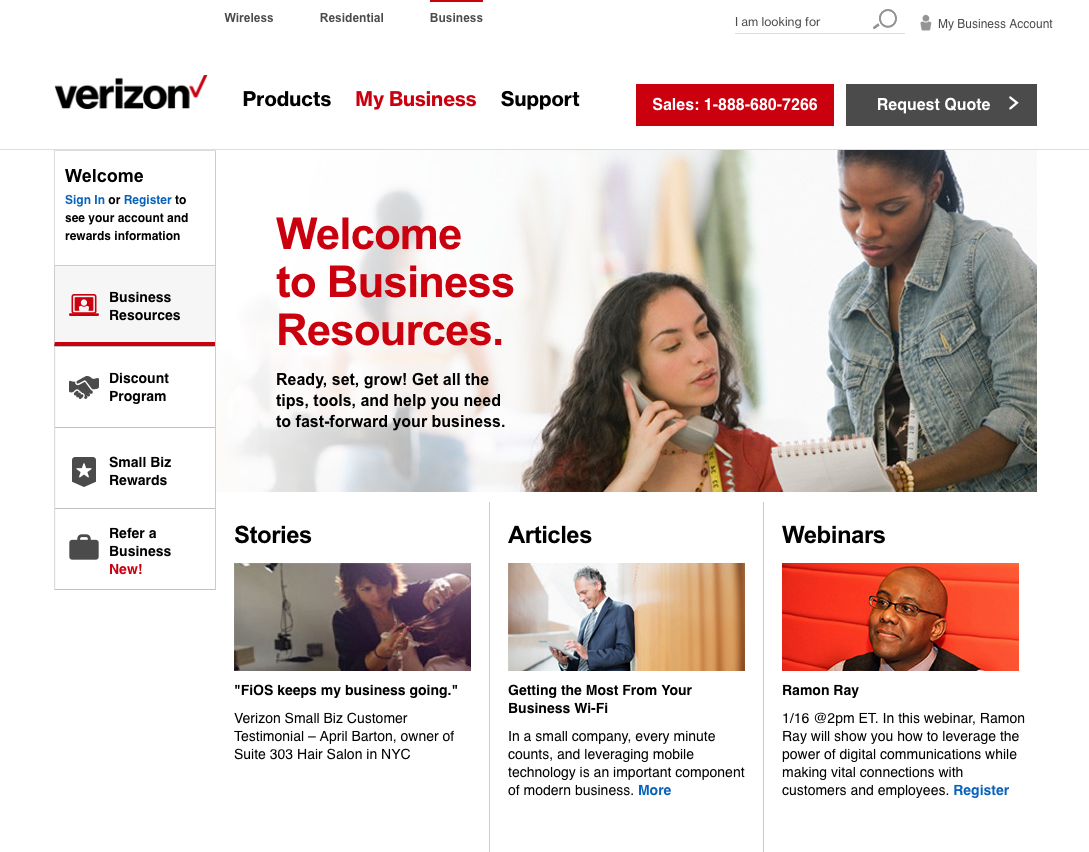Click the Register link for Ramon Ray webinar
Image resolution: width=1089 pixels, height=852 pixels.
981,790
